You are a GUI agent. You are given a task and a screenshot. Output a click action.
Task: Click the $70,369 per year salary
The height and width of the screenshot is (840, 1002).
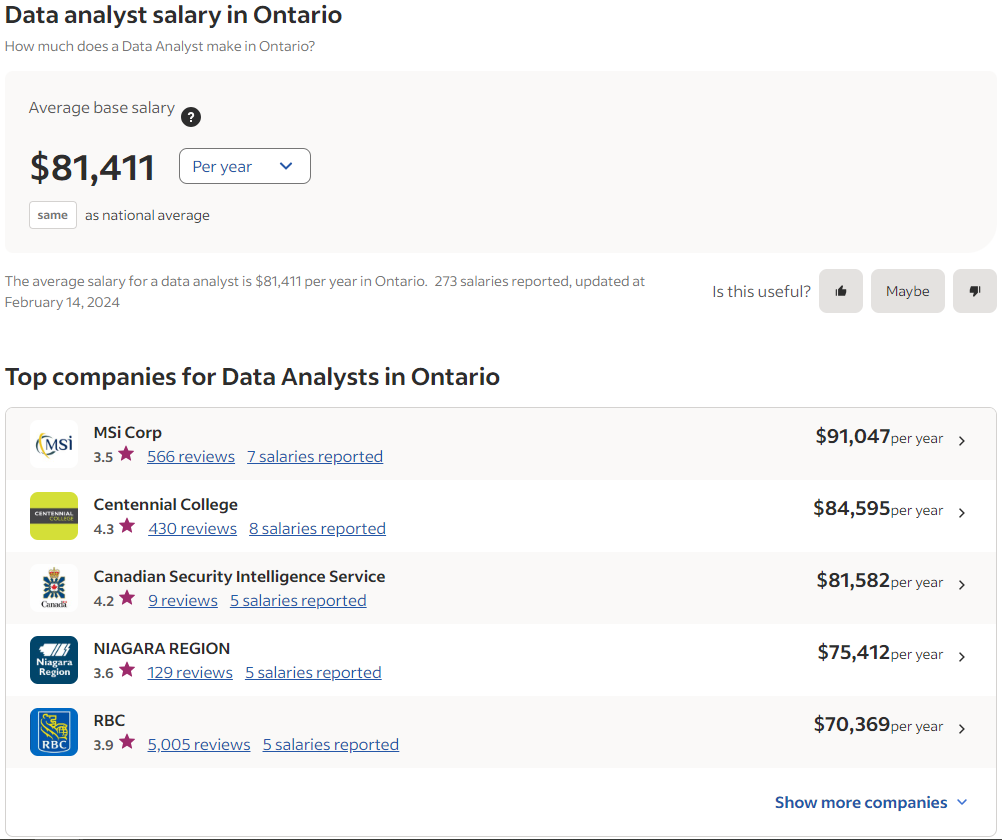click(879, 725)
